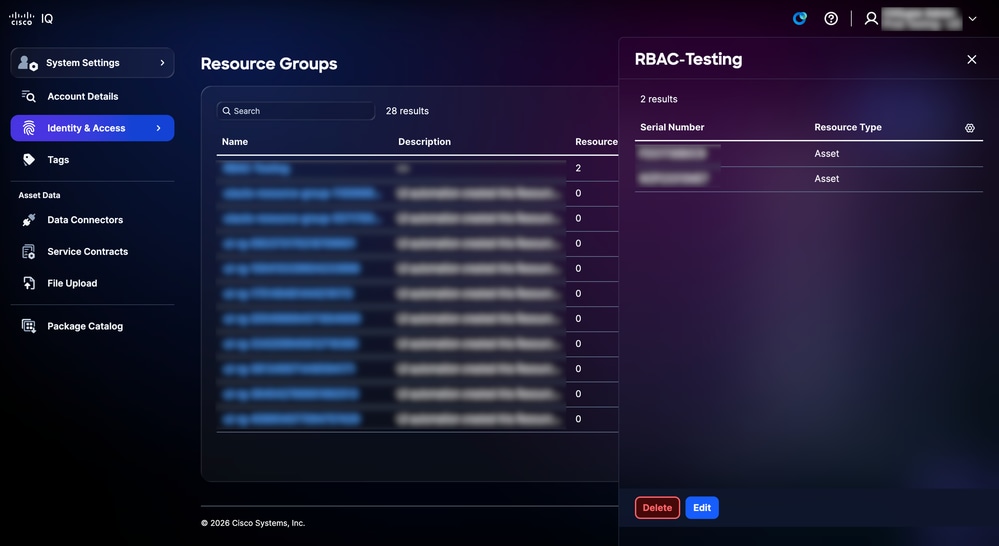Click the Asset Data section label

point(40,195)
